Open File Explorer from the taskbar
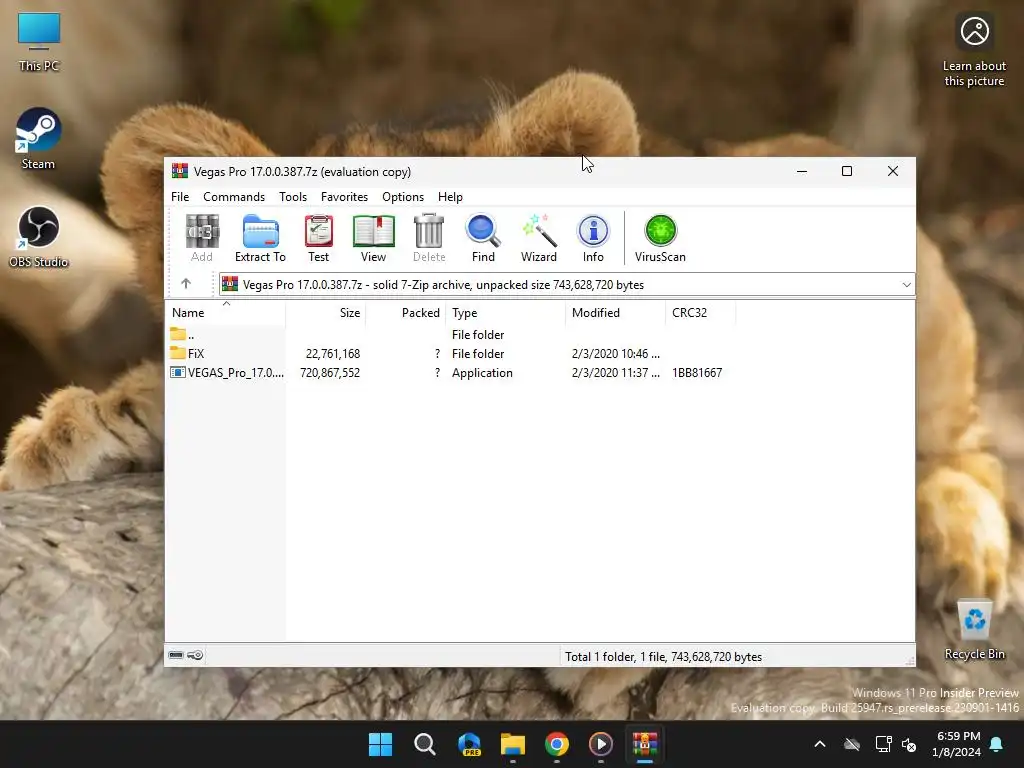 point(513,744)
